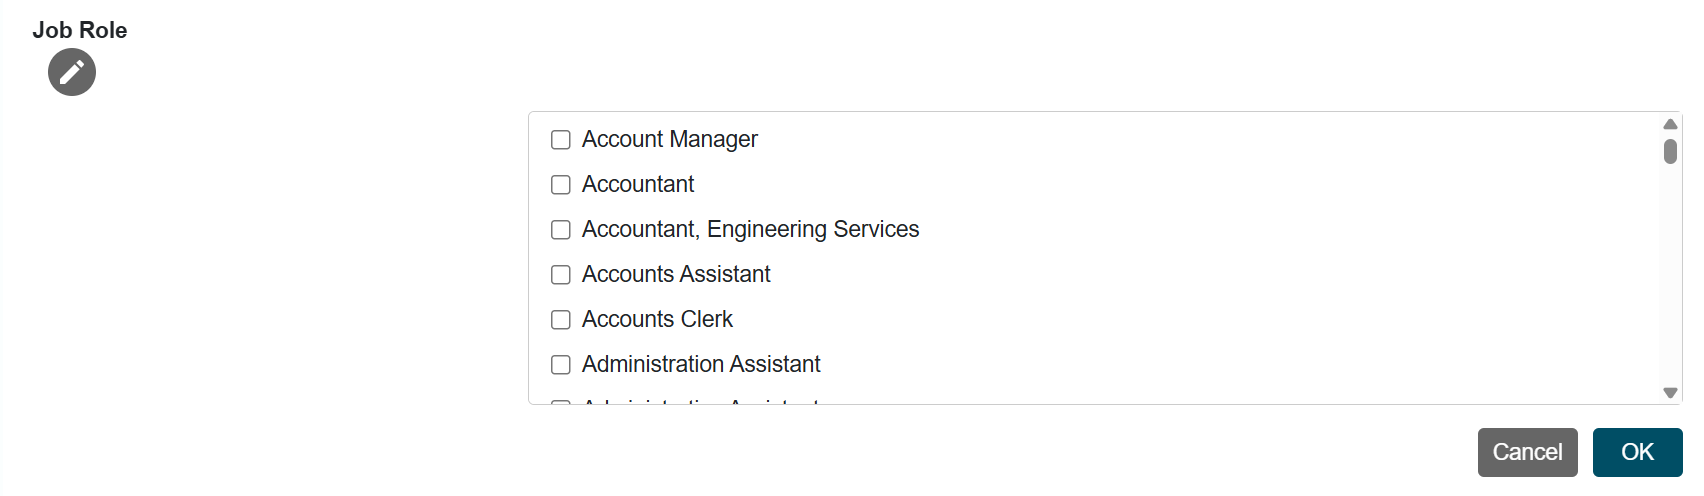This screenshot has width=1704, height=496.
Task: Dismiss the dialog with the Cancel button
Action: click(1527, 452)
